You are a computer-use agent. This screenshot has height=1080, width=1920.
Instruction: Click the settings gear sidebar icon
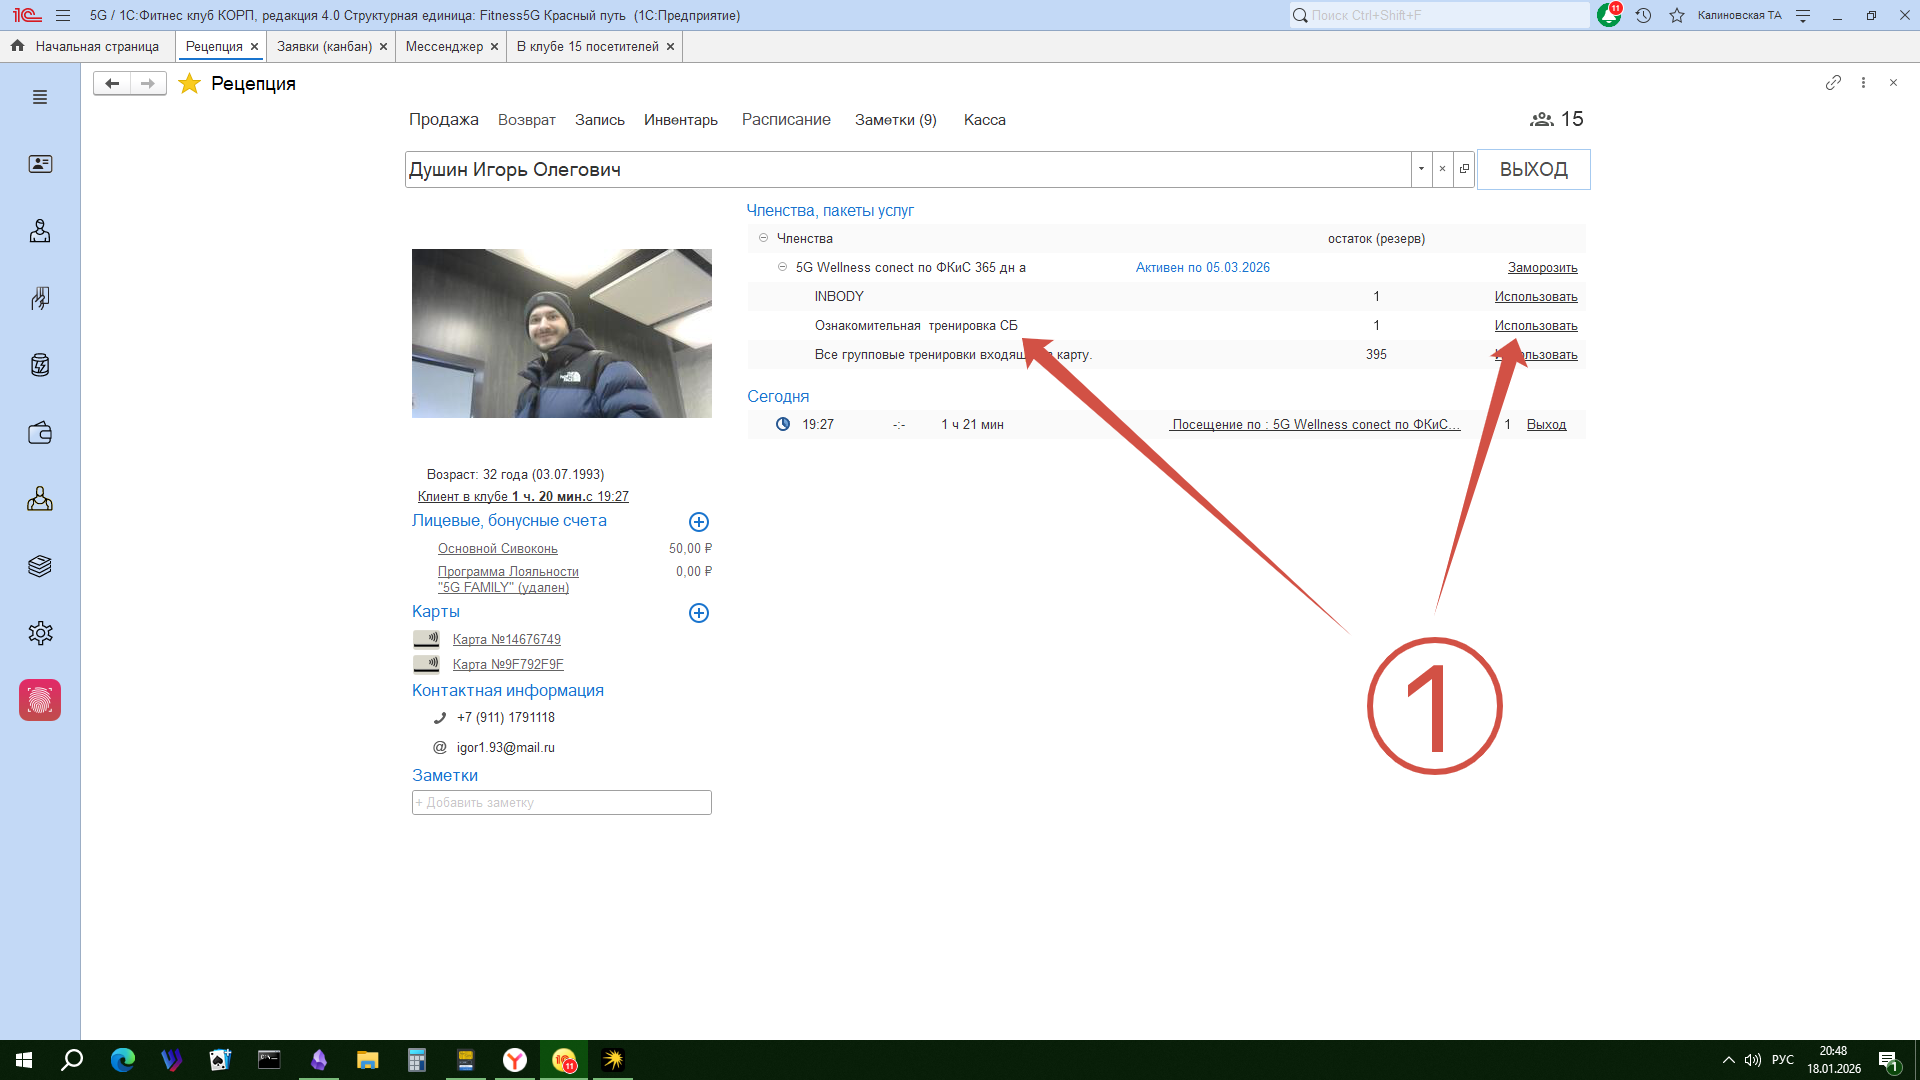(x=40, y=633)
